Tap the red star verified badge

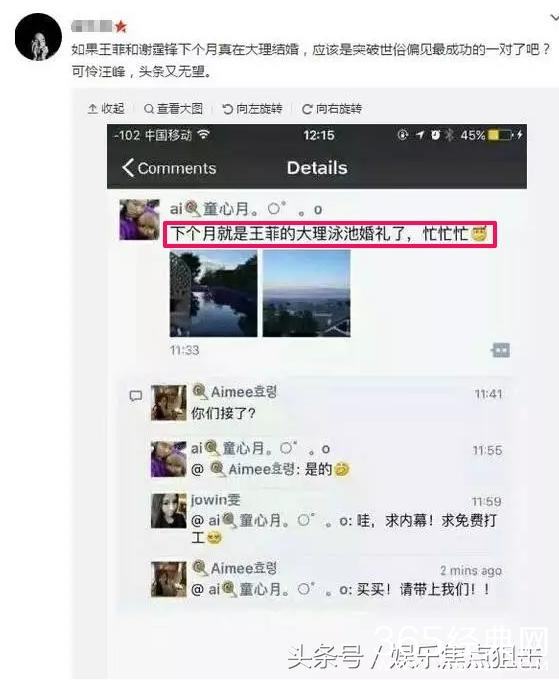coord(121,26)
